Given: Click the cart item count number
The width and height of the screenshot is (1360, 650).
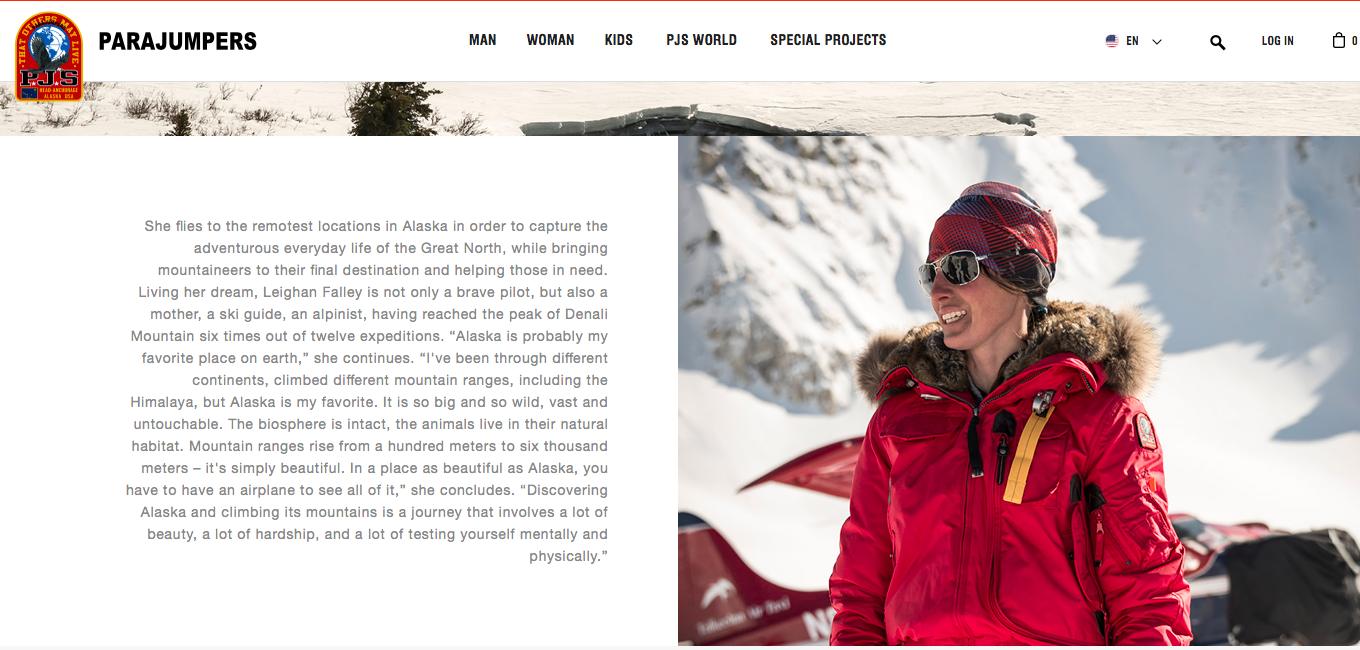Looking at the screenshot, I should click(x=1355, y=42).
